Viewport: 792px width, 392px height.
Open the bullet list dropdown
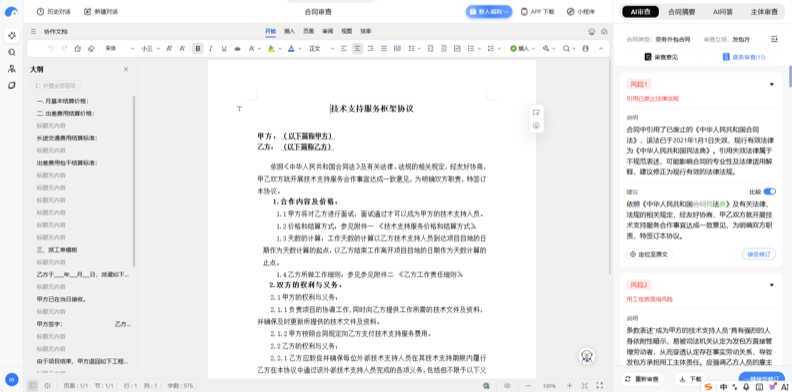[473, 48]
